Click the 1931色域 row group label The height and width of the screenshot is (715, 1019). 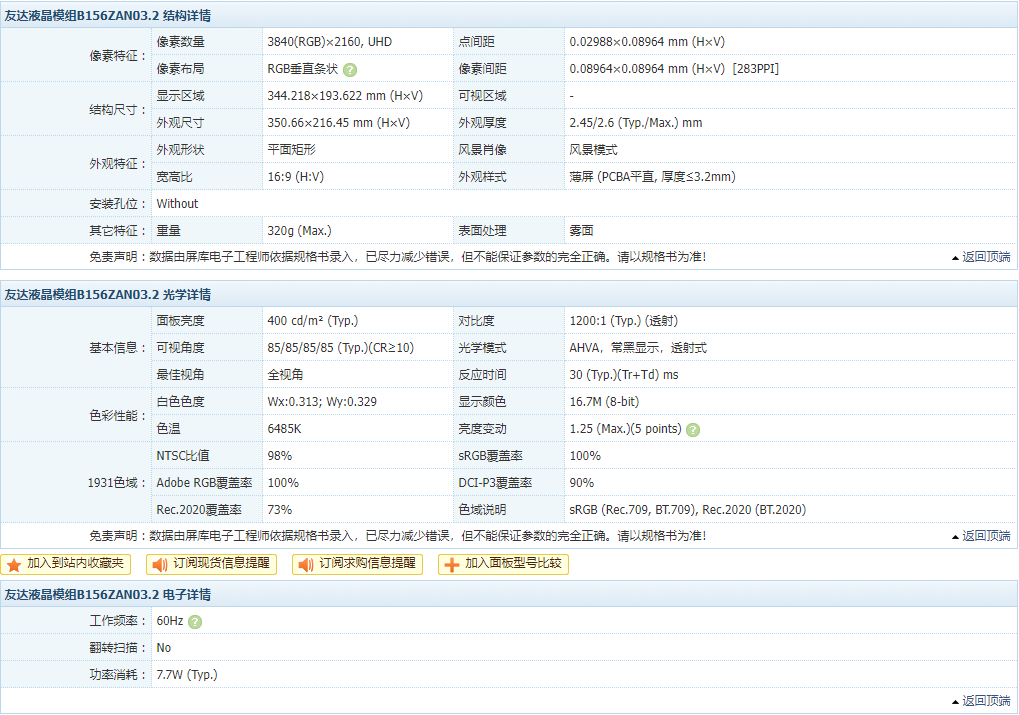coord(117,483)
